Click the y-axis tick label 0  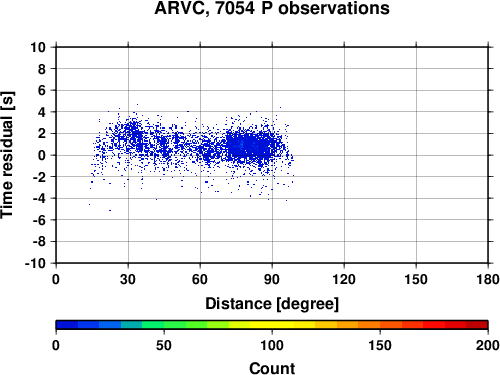click(42, 155)
